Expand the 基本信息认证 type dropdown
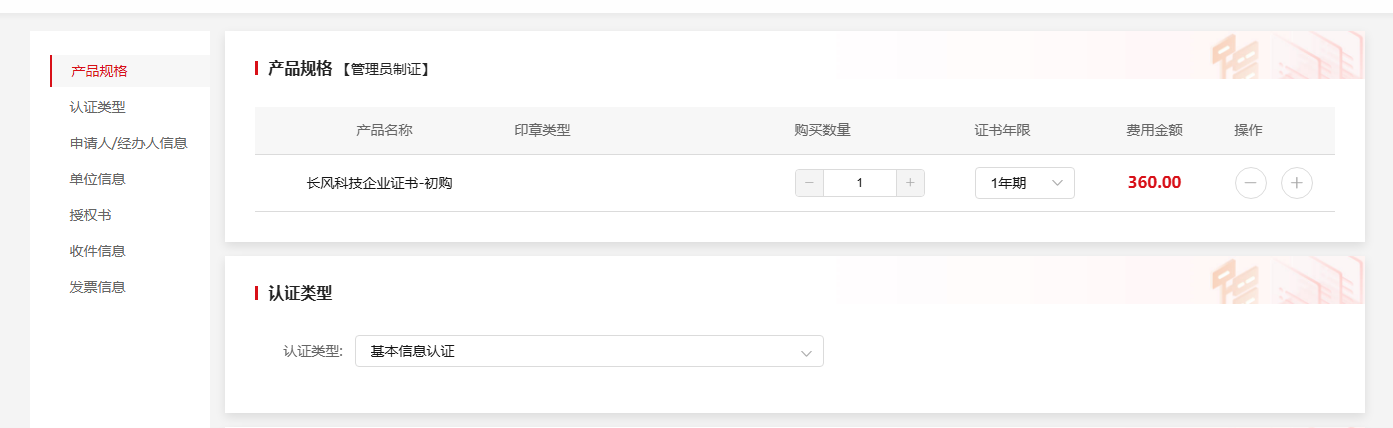The width and height of the screenshot is (1393, 428). click(x=589, y=351)
